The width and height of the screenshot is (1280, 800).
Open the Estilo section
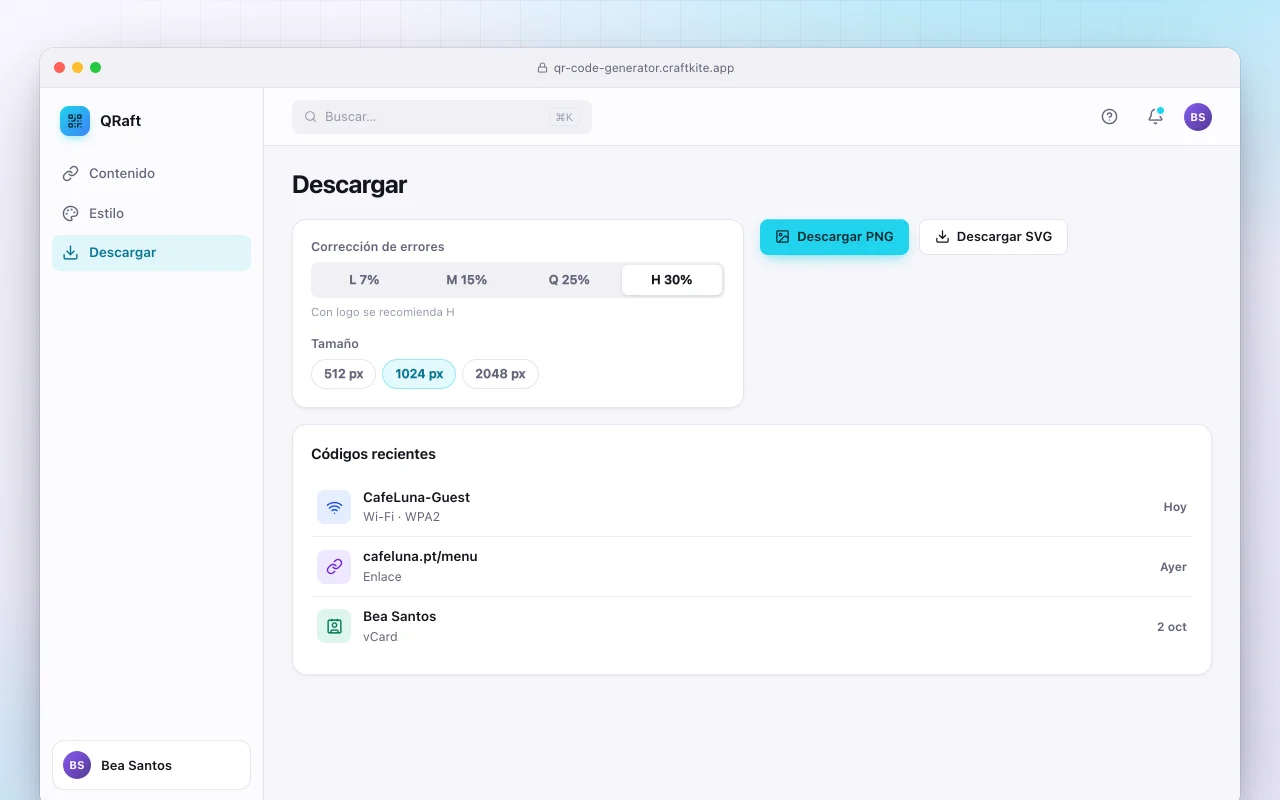click(151, 213)
